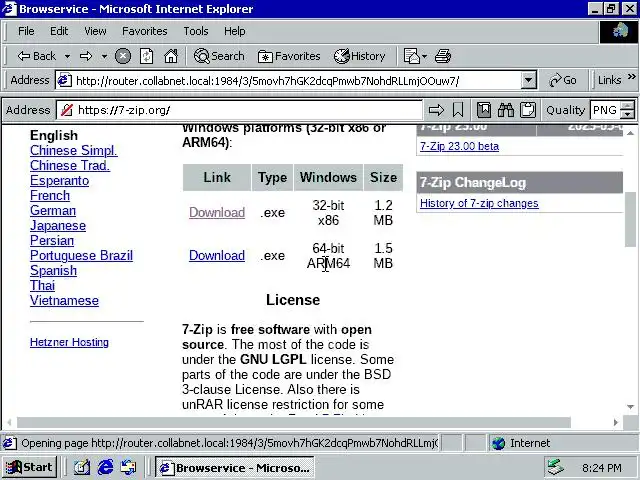Image resolution: width=640 pixels, height=480 pixels.
Task: Click the Home icon in toolbar
Action: (x=171, y=56)
